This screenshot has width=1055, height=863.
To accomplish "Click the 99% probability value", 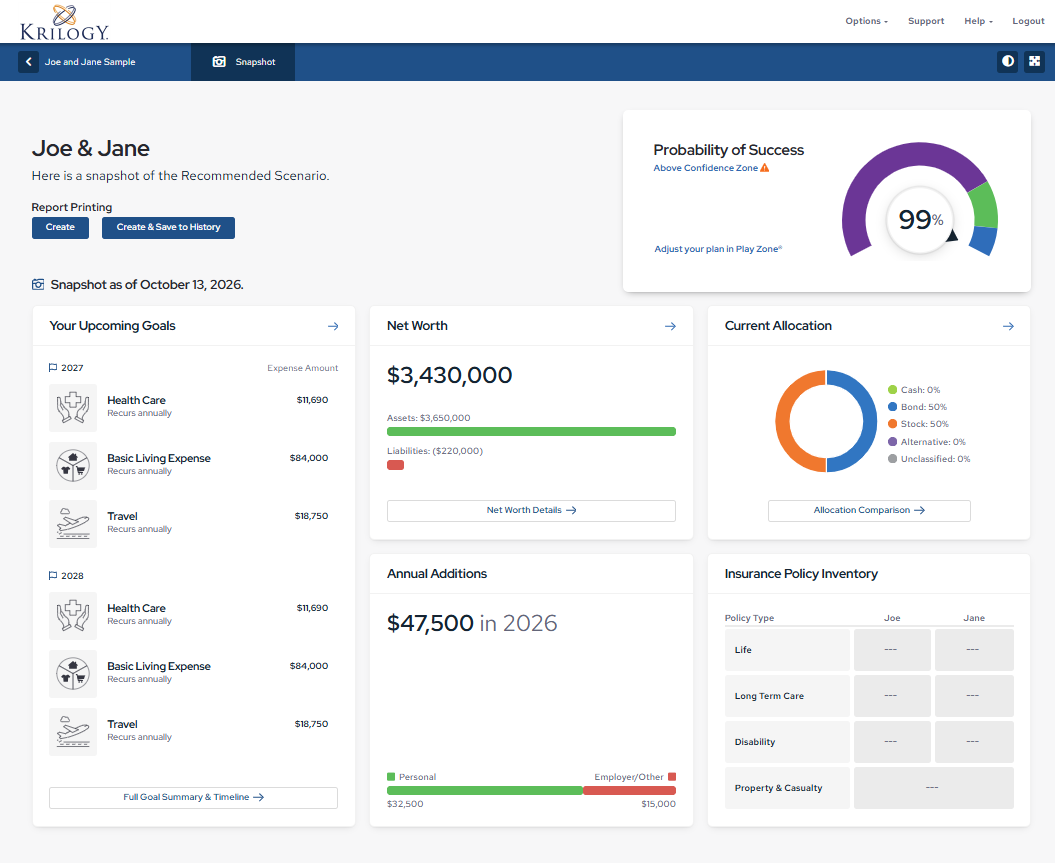I will pos(921,219).
